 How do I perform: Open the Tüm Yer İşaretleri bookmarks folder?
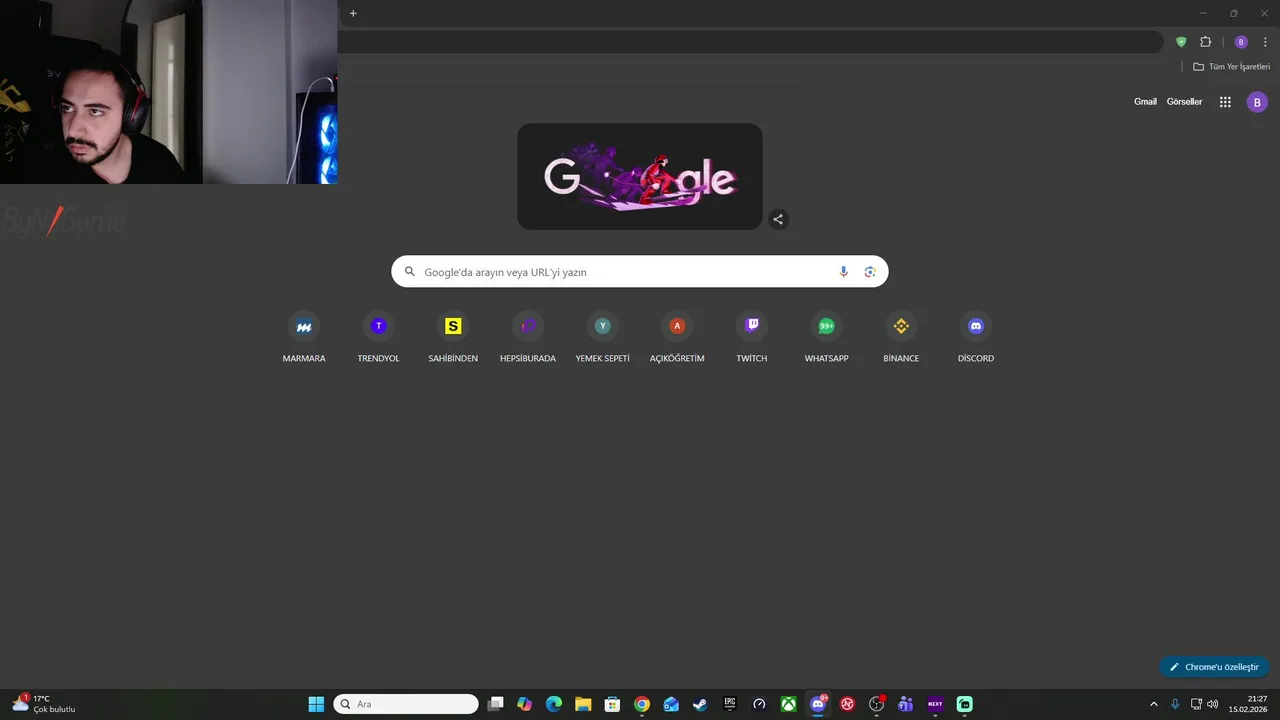click(x=1231, y=67)
